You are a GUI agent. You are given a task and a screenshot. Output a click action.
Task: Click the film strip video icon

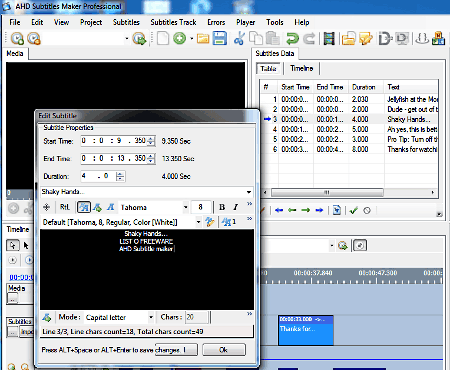point(329,39)
